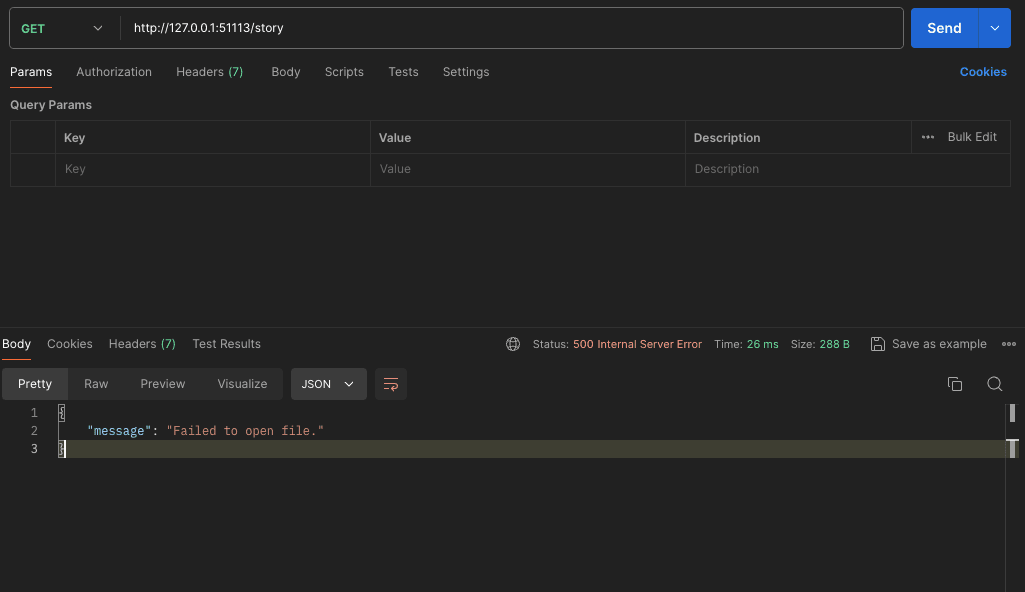
Task: Open the GET method dropdown
Action: coord(62,28)
